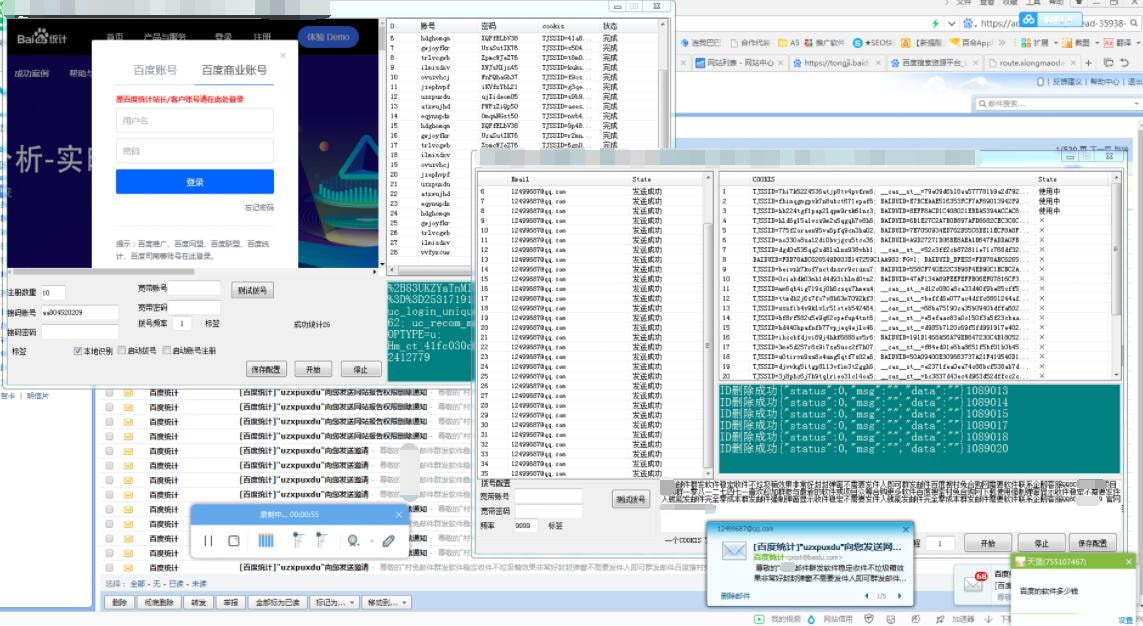Click 停止 in the COOKIES tool window

(1042, 544)
